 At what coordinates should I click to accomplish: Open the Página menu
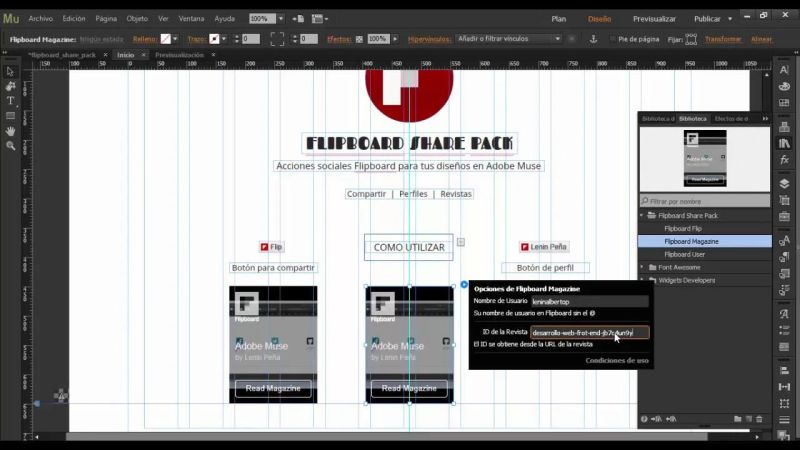tap(106, 18)
